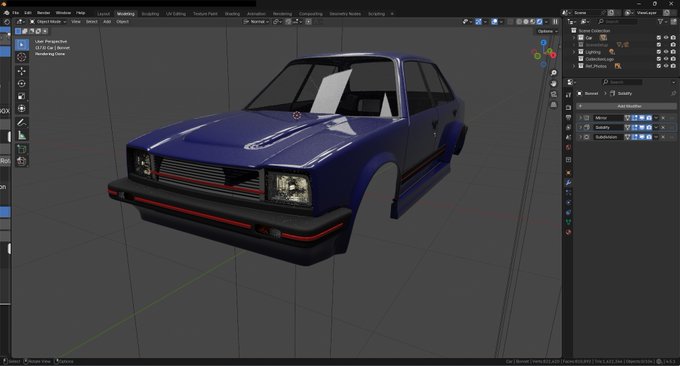Hide the Car collection in viewport
Screen dimensions: 680x366
(x=666, y=38)
